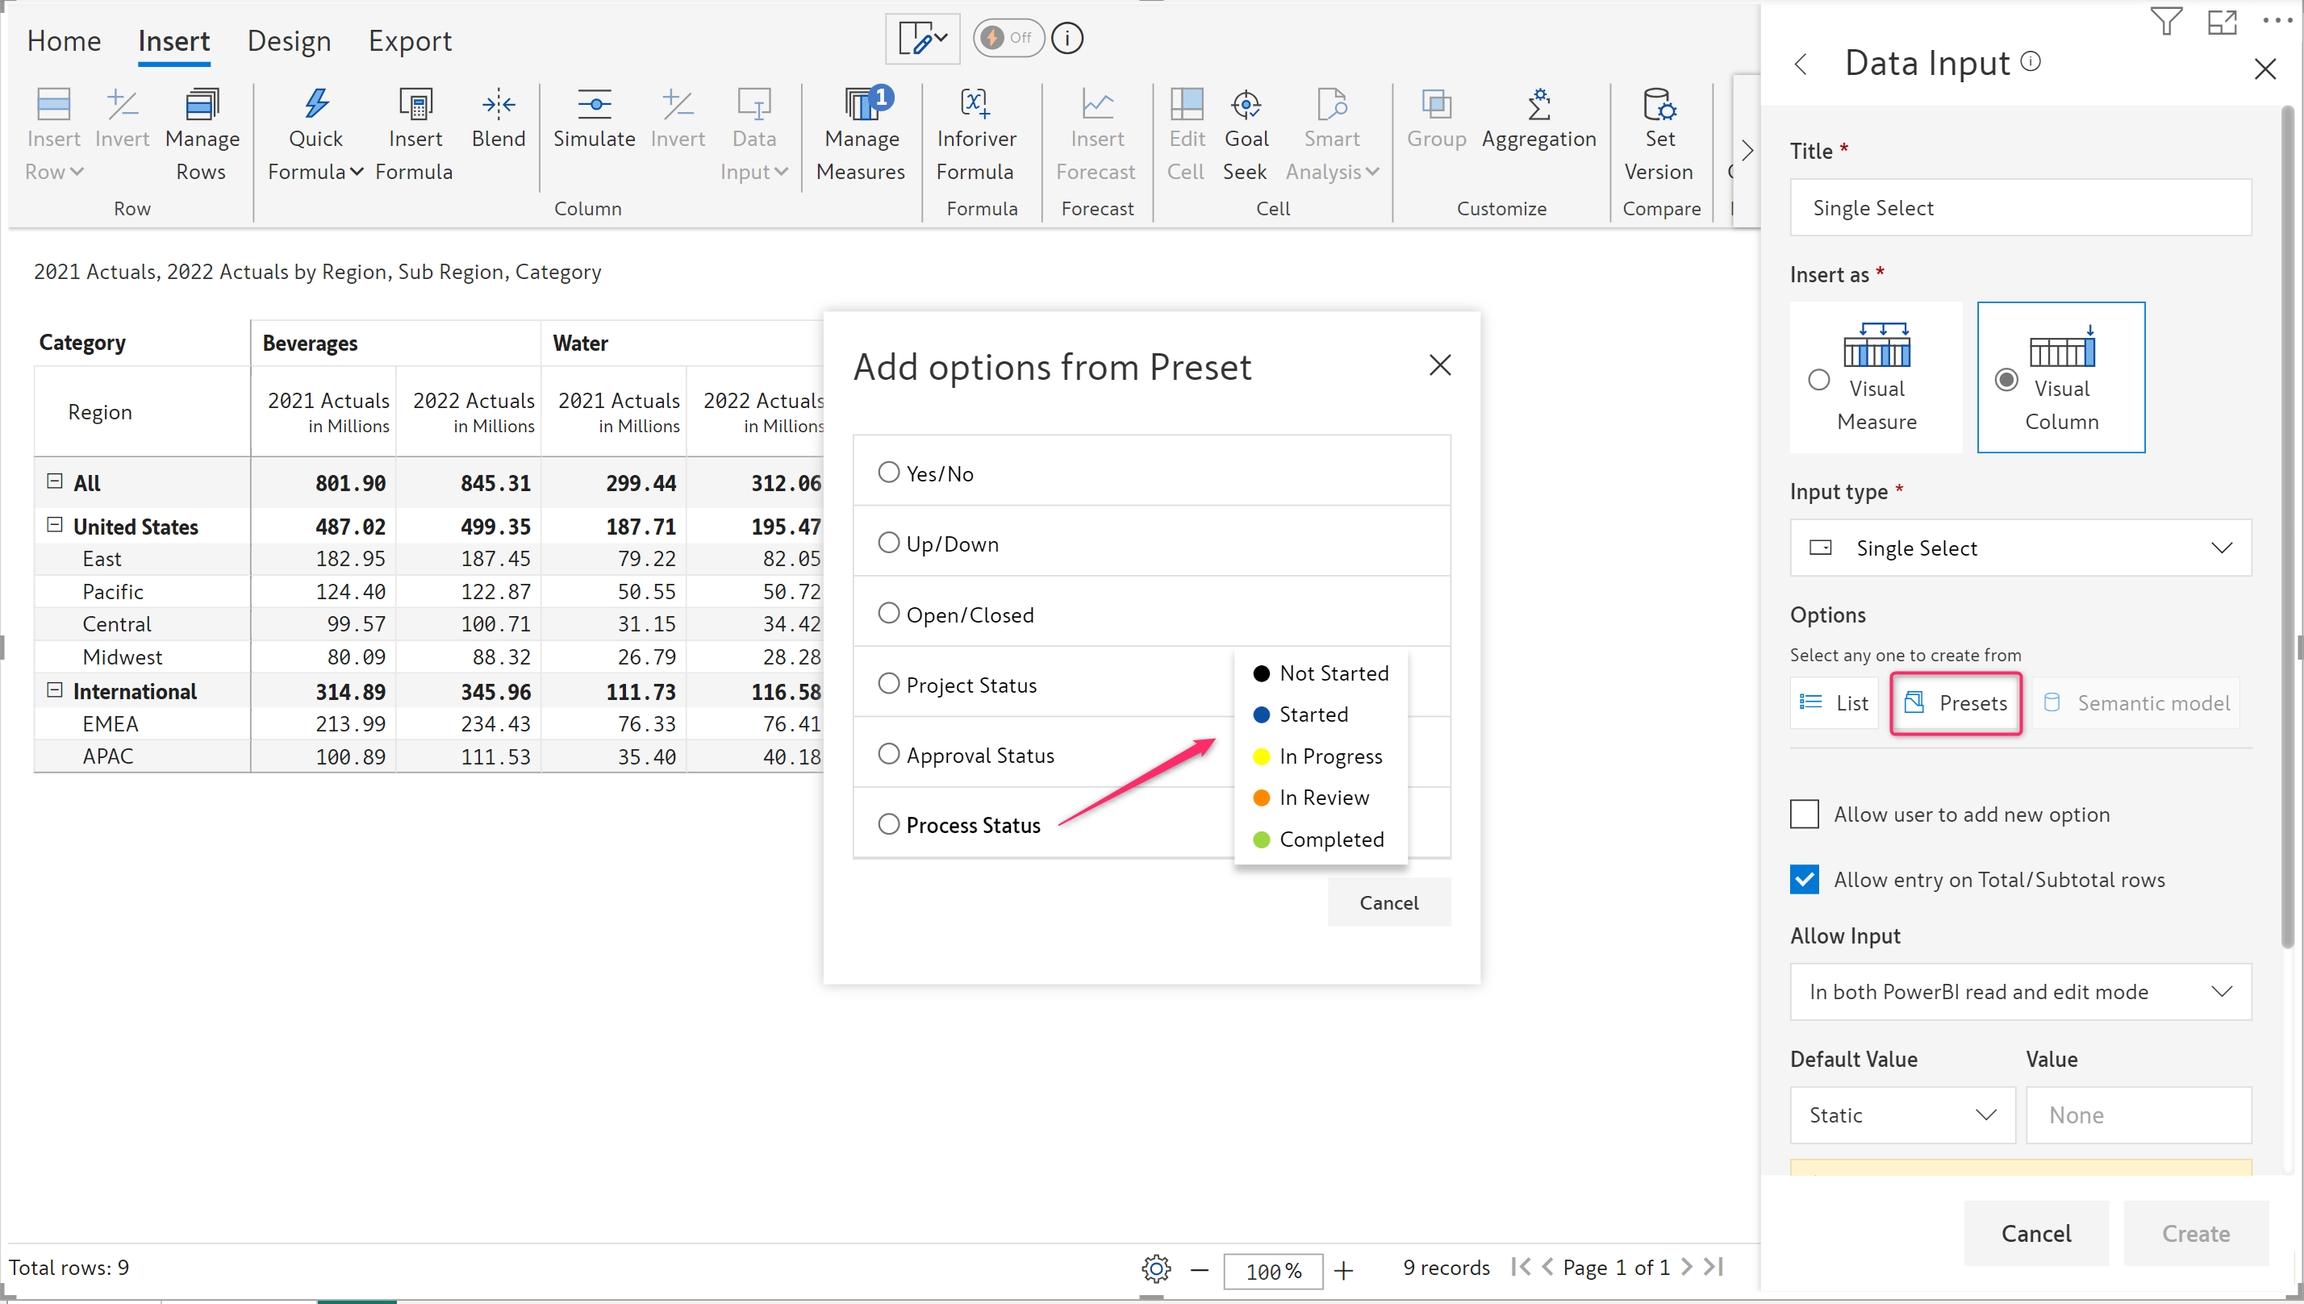Screen dimensions: 2304x1304
Task: Click the Aggregation icon
Action: tap(1539, 105)
